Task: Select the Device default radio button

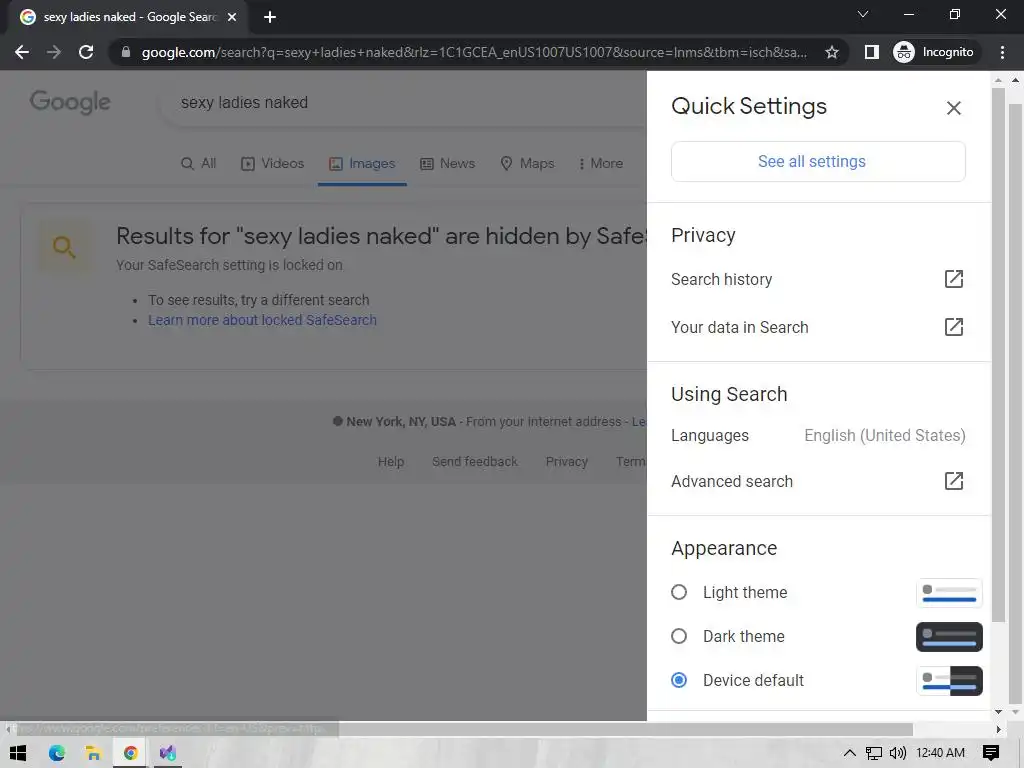Action: point(679,680)
